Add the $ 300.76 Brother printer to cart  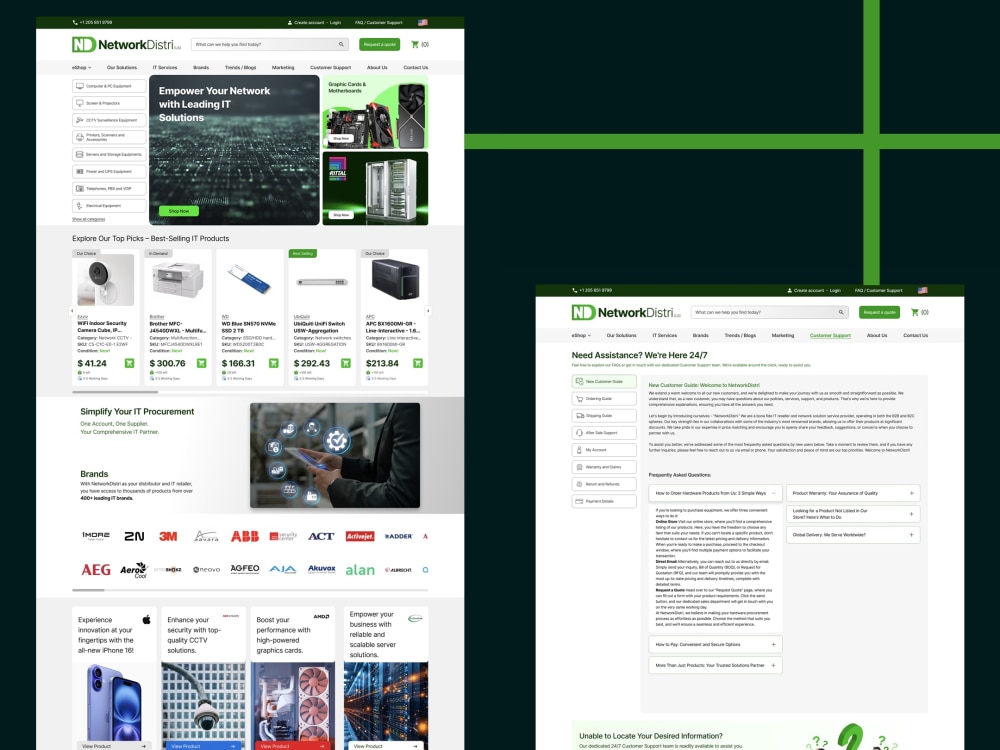point(202,363)
